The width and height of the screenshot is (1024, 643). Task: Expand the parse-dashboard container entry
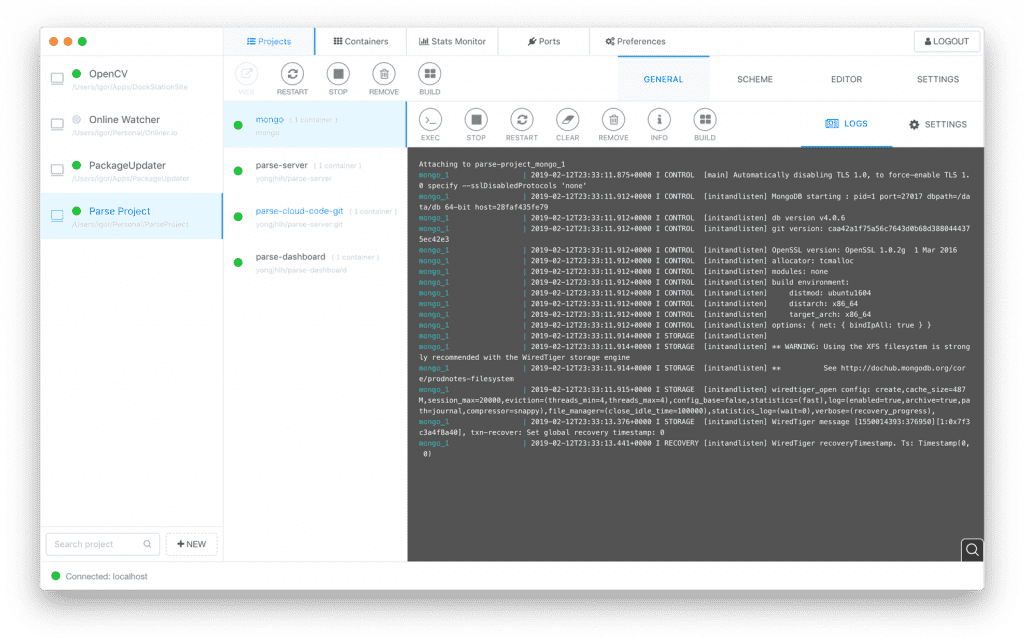coord(289,257)
